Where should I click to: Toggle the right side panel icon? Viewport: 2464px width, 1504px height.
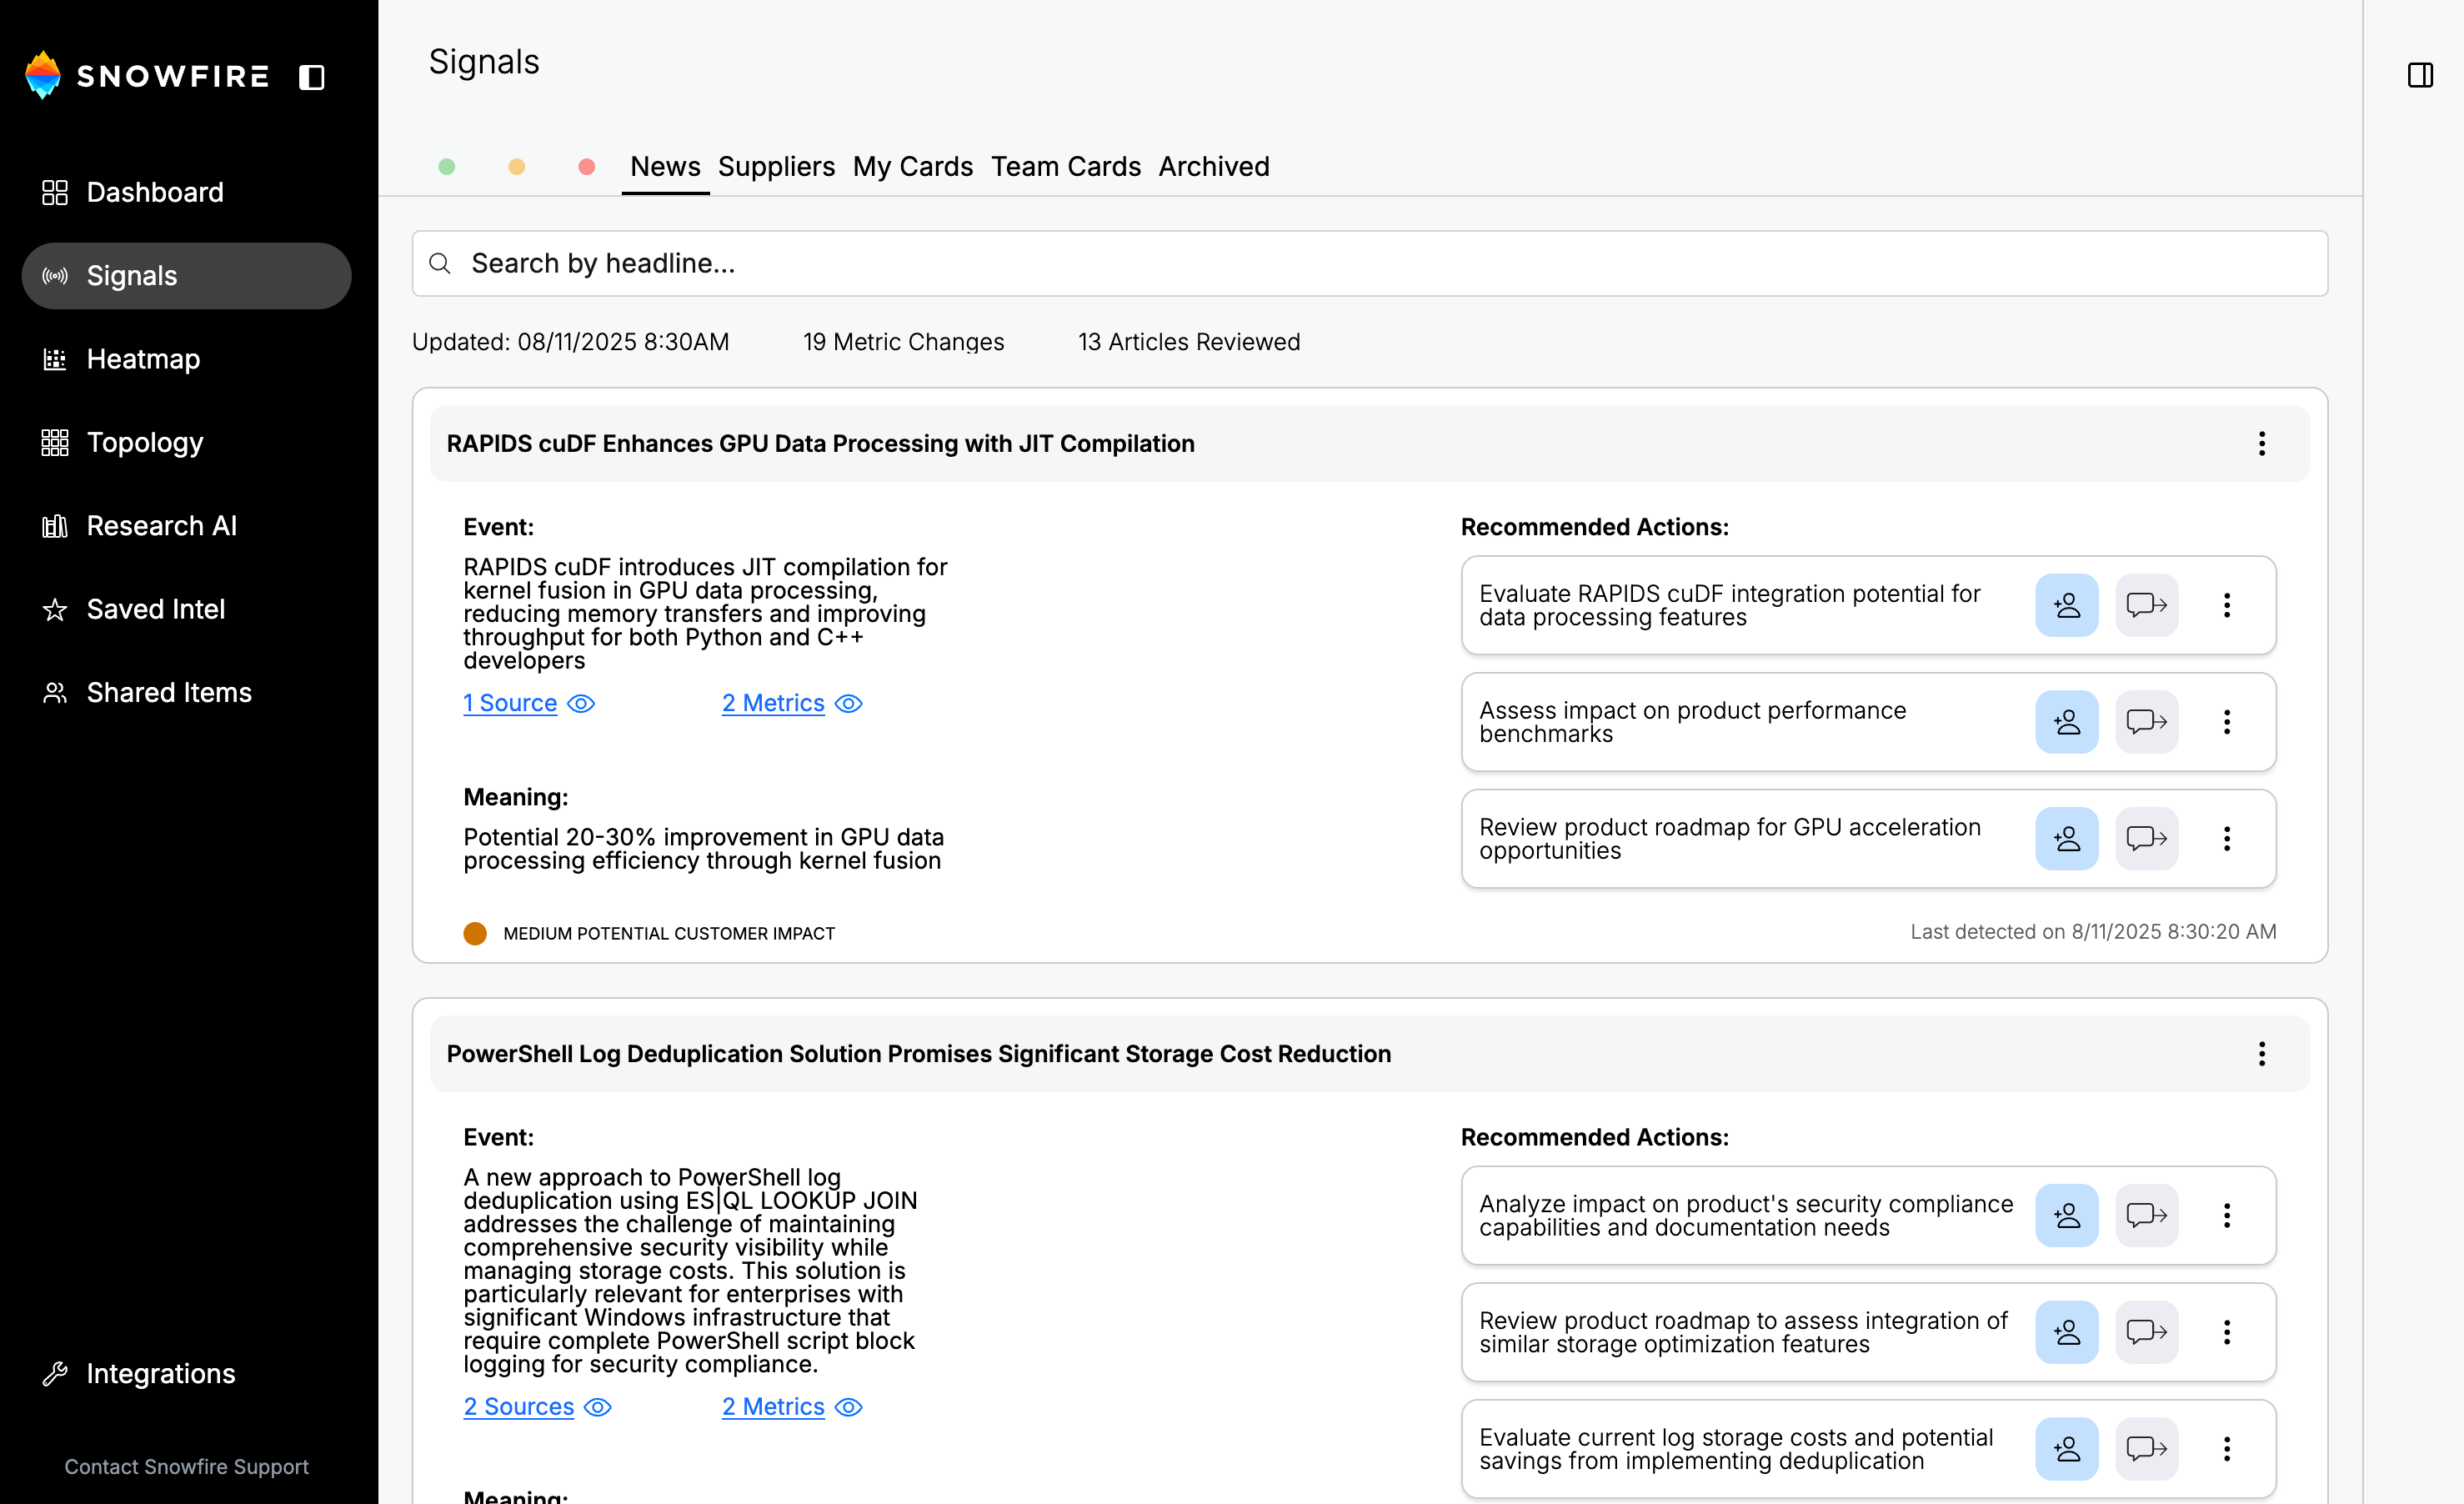[2420, 75]
